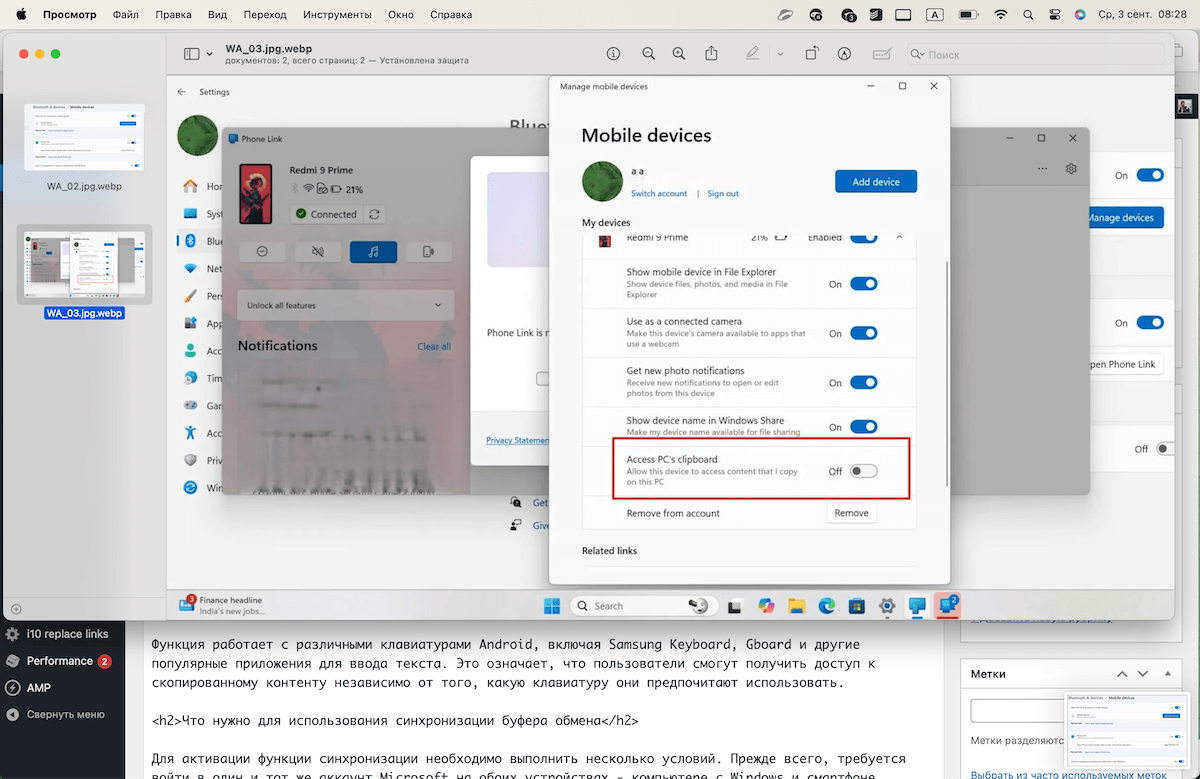Click Windows taskbar Search box

pos(642,605)
